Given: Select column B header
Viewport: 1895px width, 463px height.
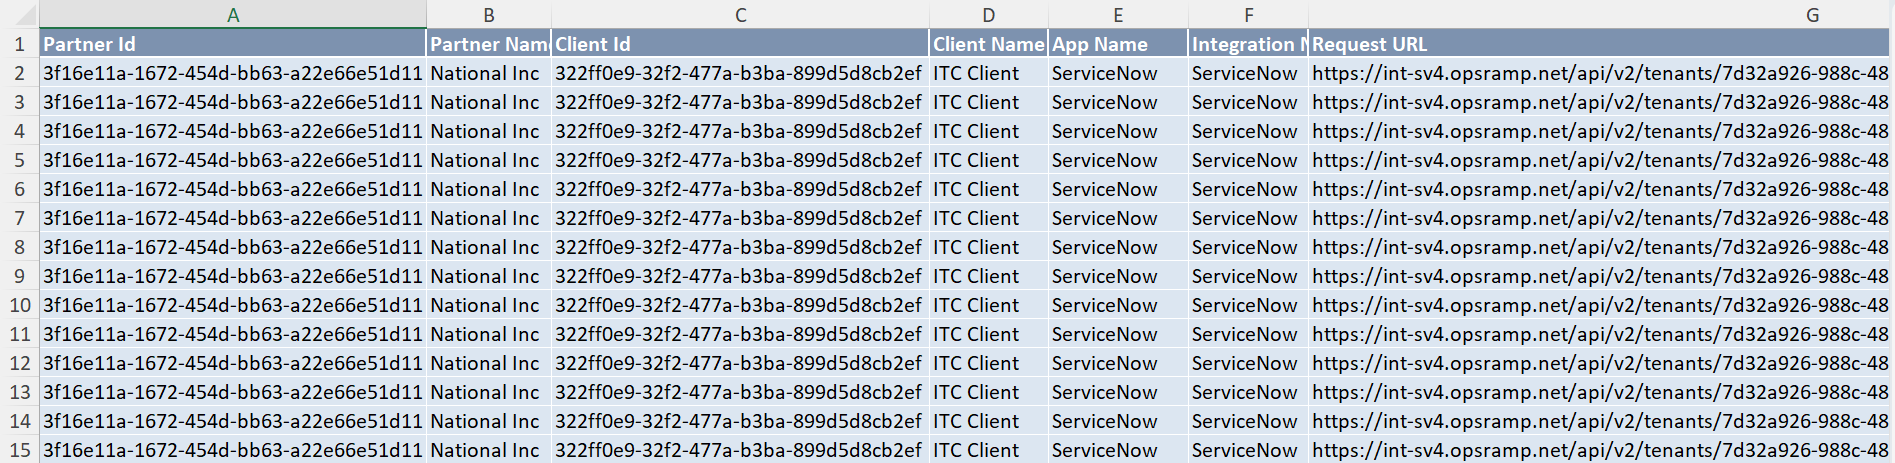Looking at the screenshot, I should click(489, 15).
